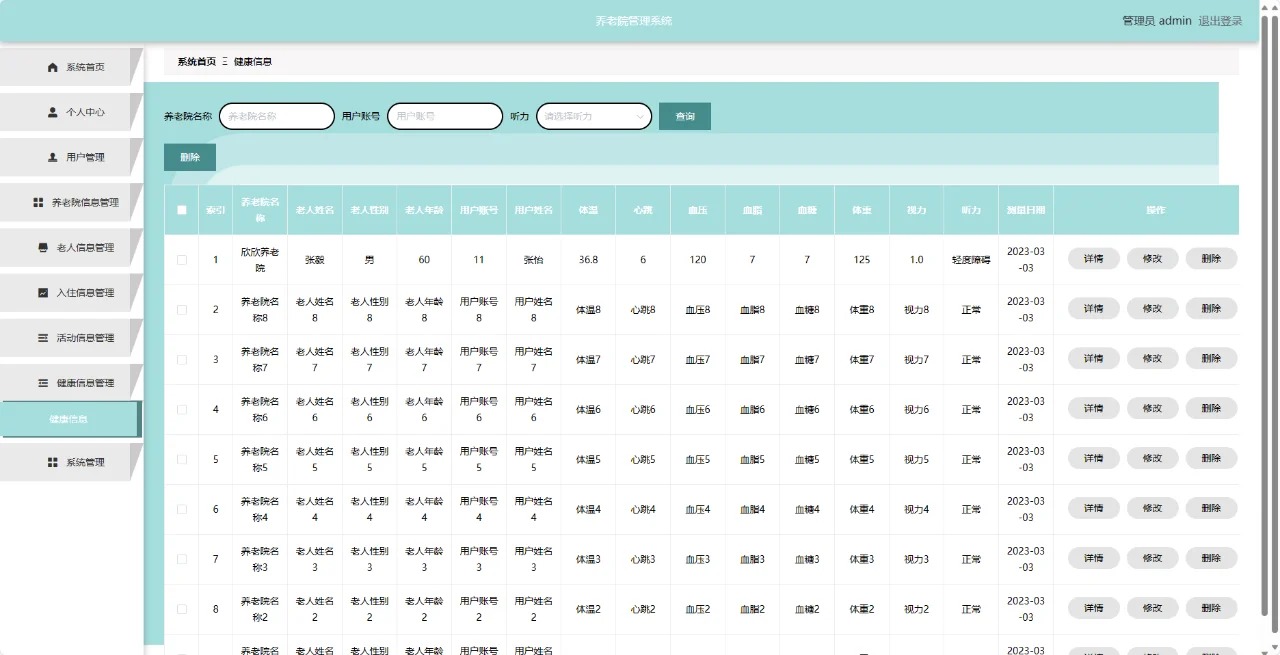The image size is (1280, 655).
Task: Open 系统首页 in the sidebar
Action: (x=72, y=67)
